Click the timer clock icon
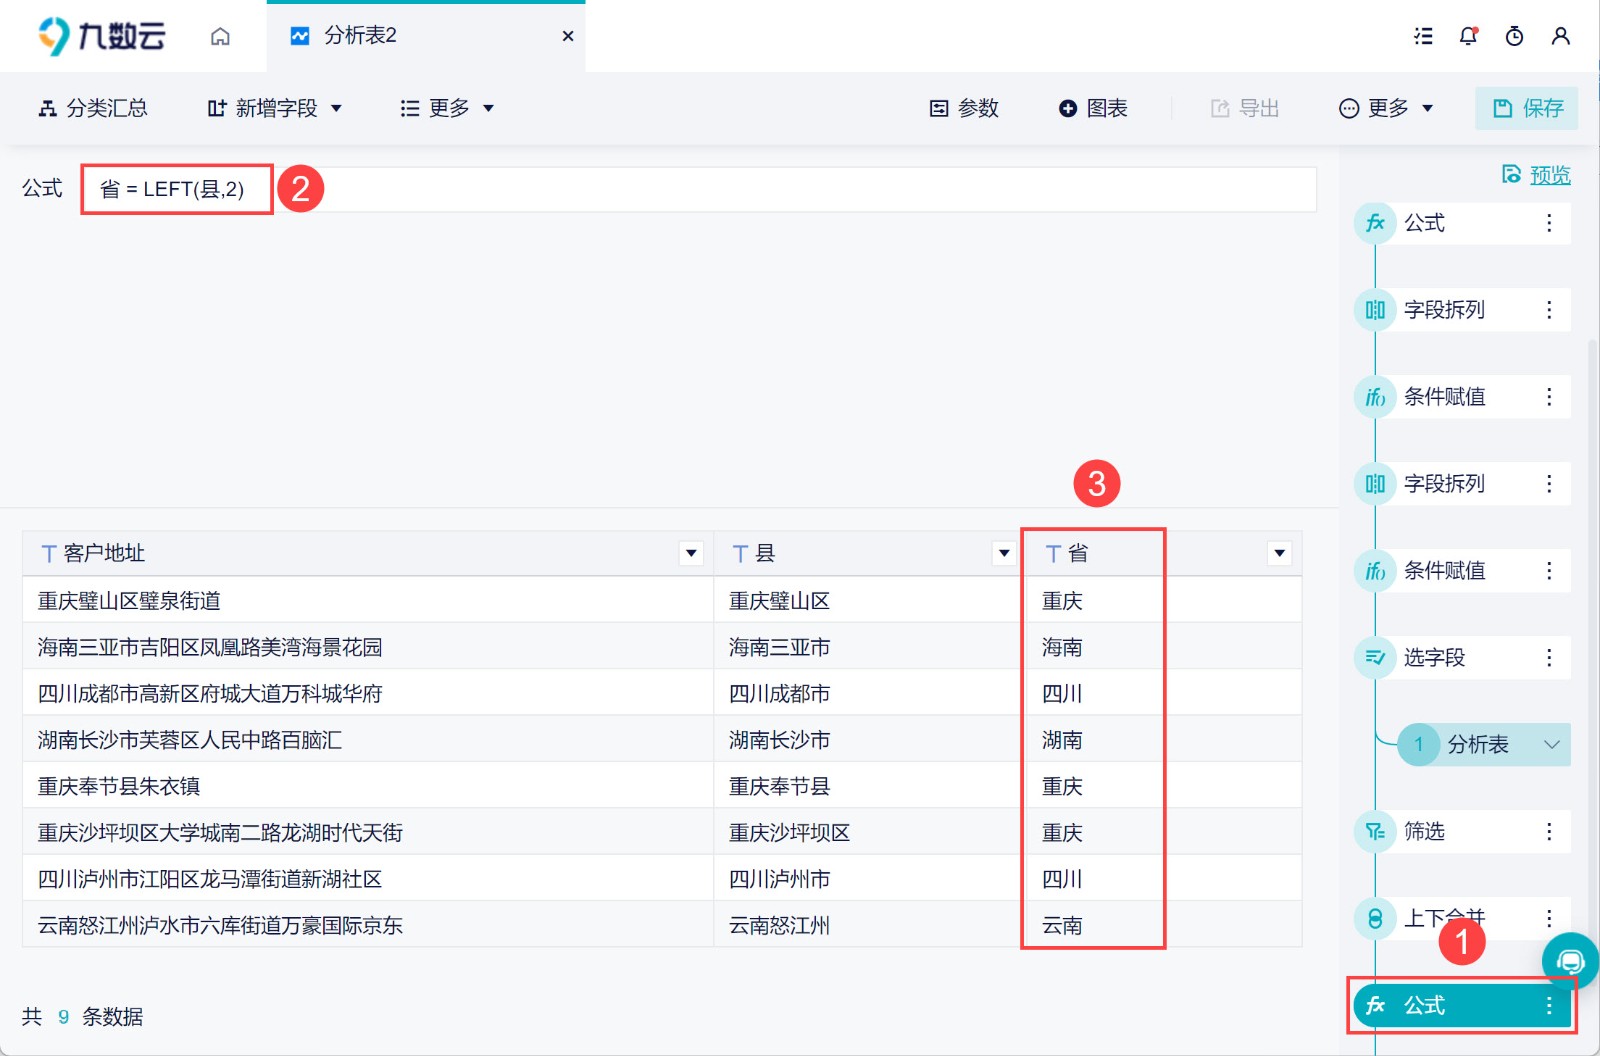 tap(1514, 36)
